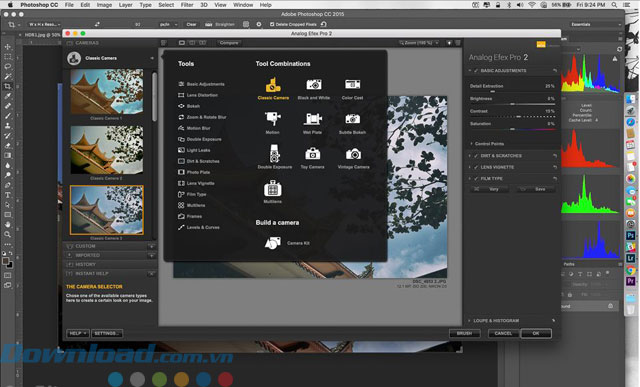Open the Classic Camera selector dropdown
Image resolution: width=640 pixels, height=387 pixels.
point(110,58)
